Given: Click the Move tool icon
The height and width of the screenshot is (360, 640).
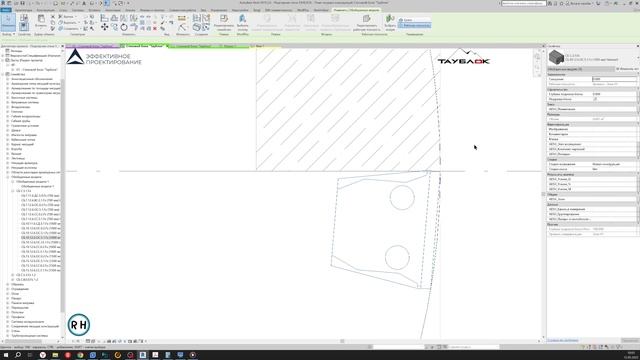Looking at the screenshot, I should tap(104, 27).
